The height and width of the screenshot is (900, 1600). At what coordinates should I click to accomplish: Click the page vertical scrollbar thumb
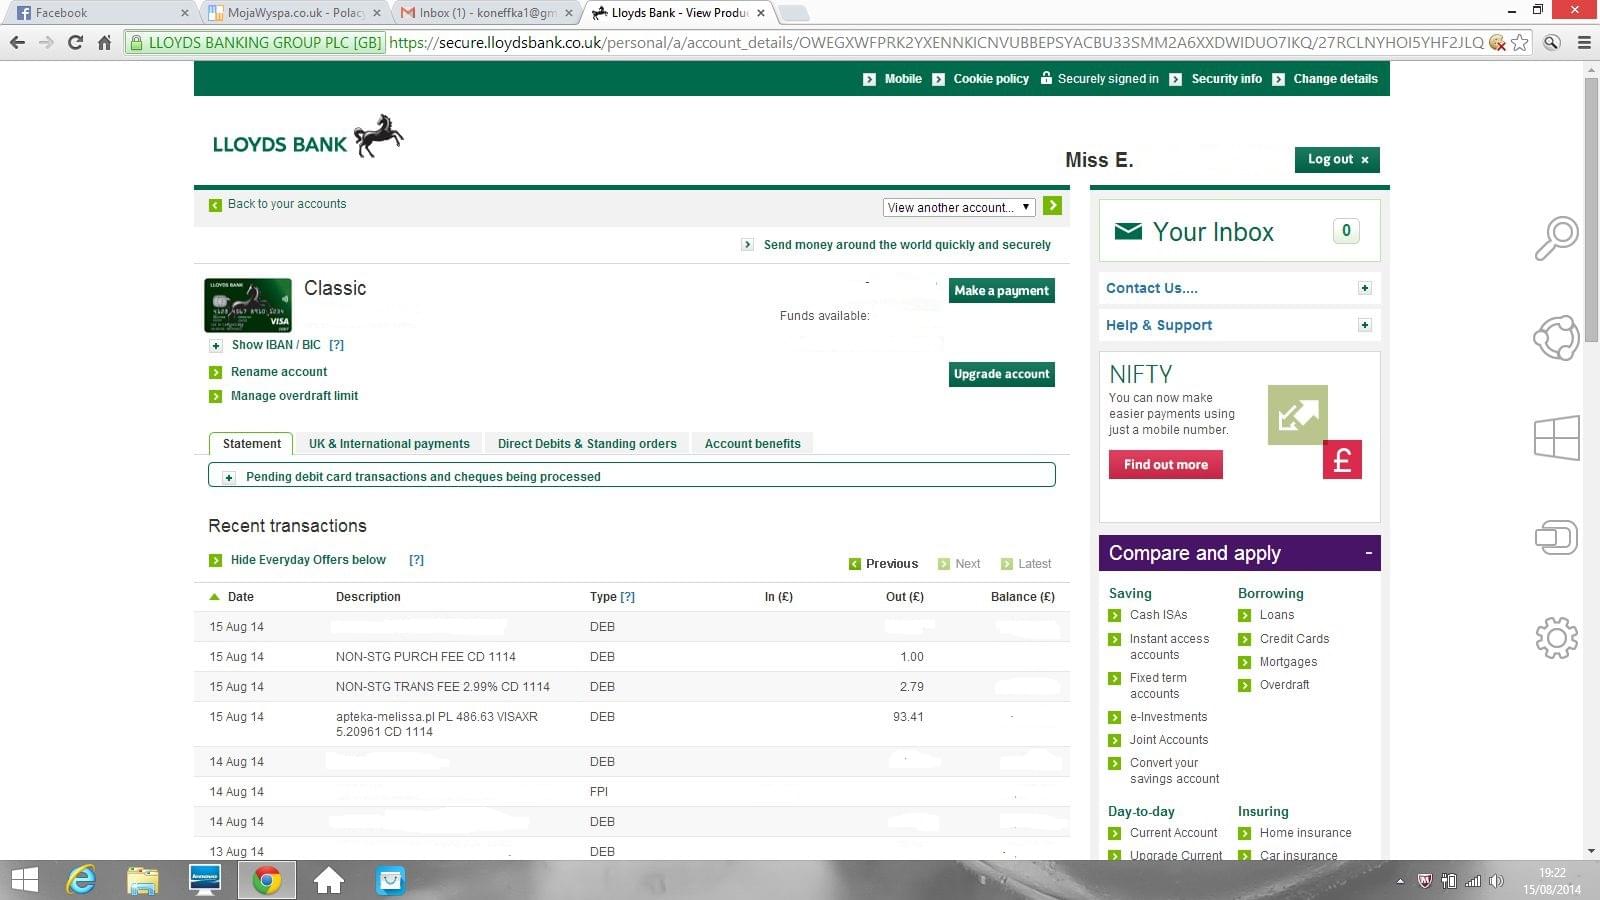(1591, 210)
